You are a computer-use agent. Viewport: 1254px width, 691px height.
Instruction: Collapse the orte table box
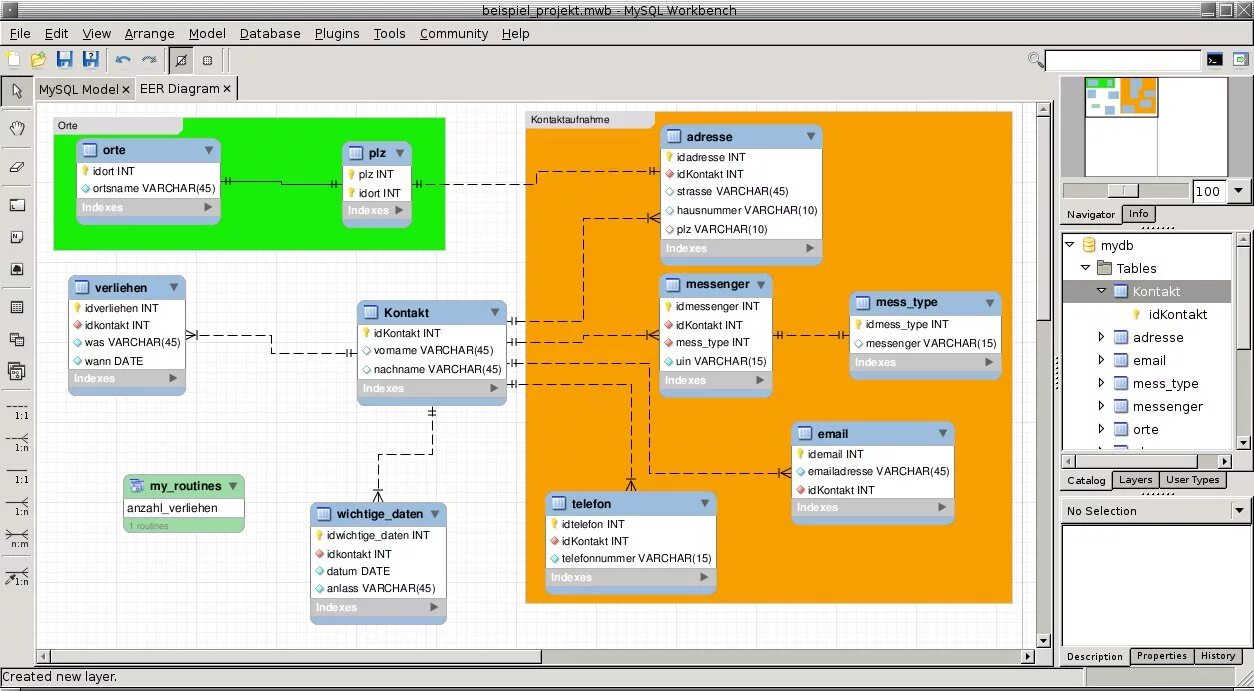point(209,150)
